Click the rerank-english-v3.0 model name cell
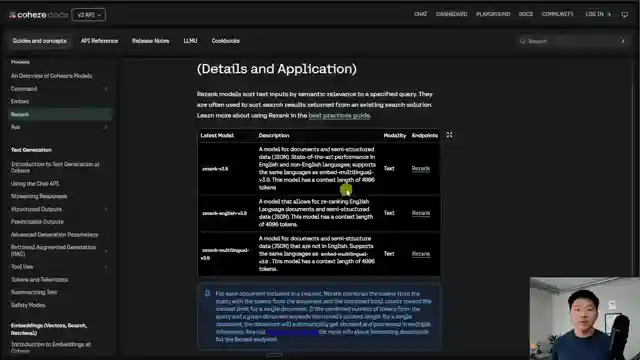 224,213
